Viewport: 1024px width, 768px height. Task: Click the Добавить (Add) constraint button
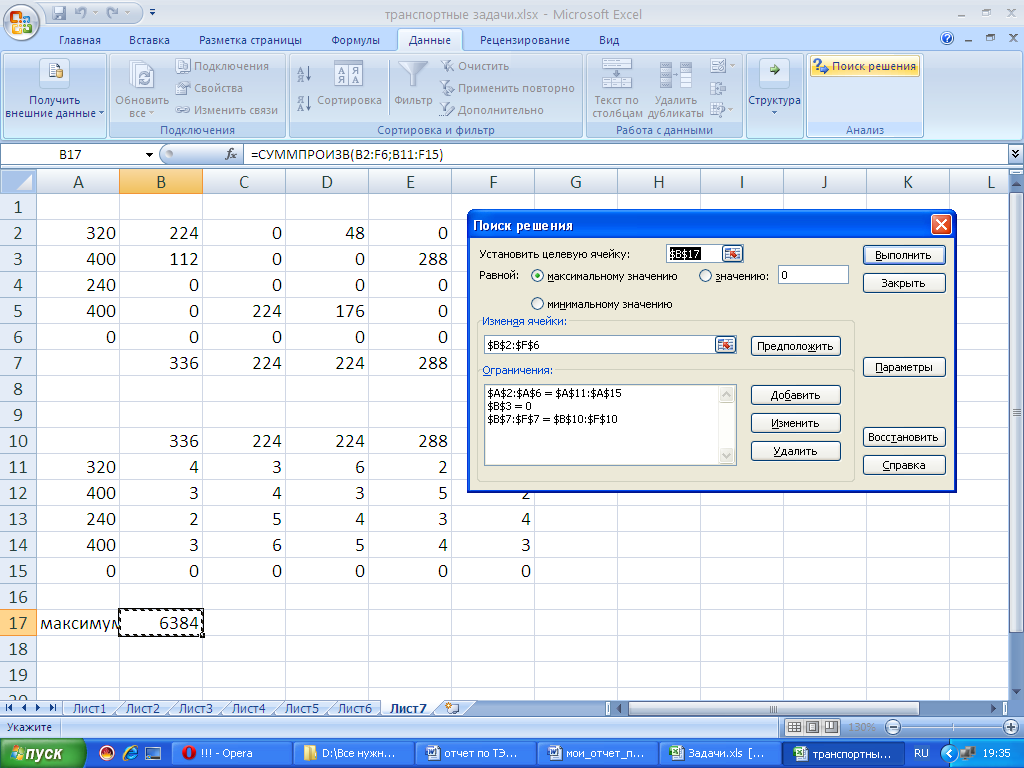795,395
